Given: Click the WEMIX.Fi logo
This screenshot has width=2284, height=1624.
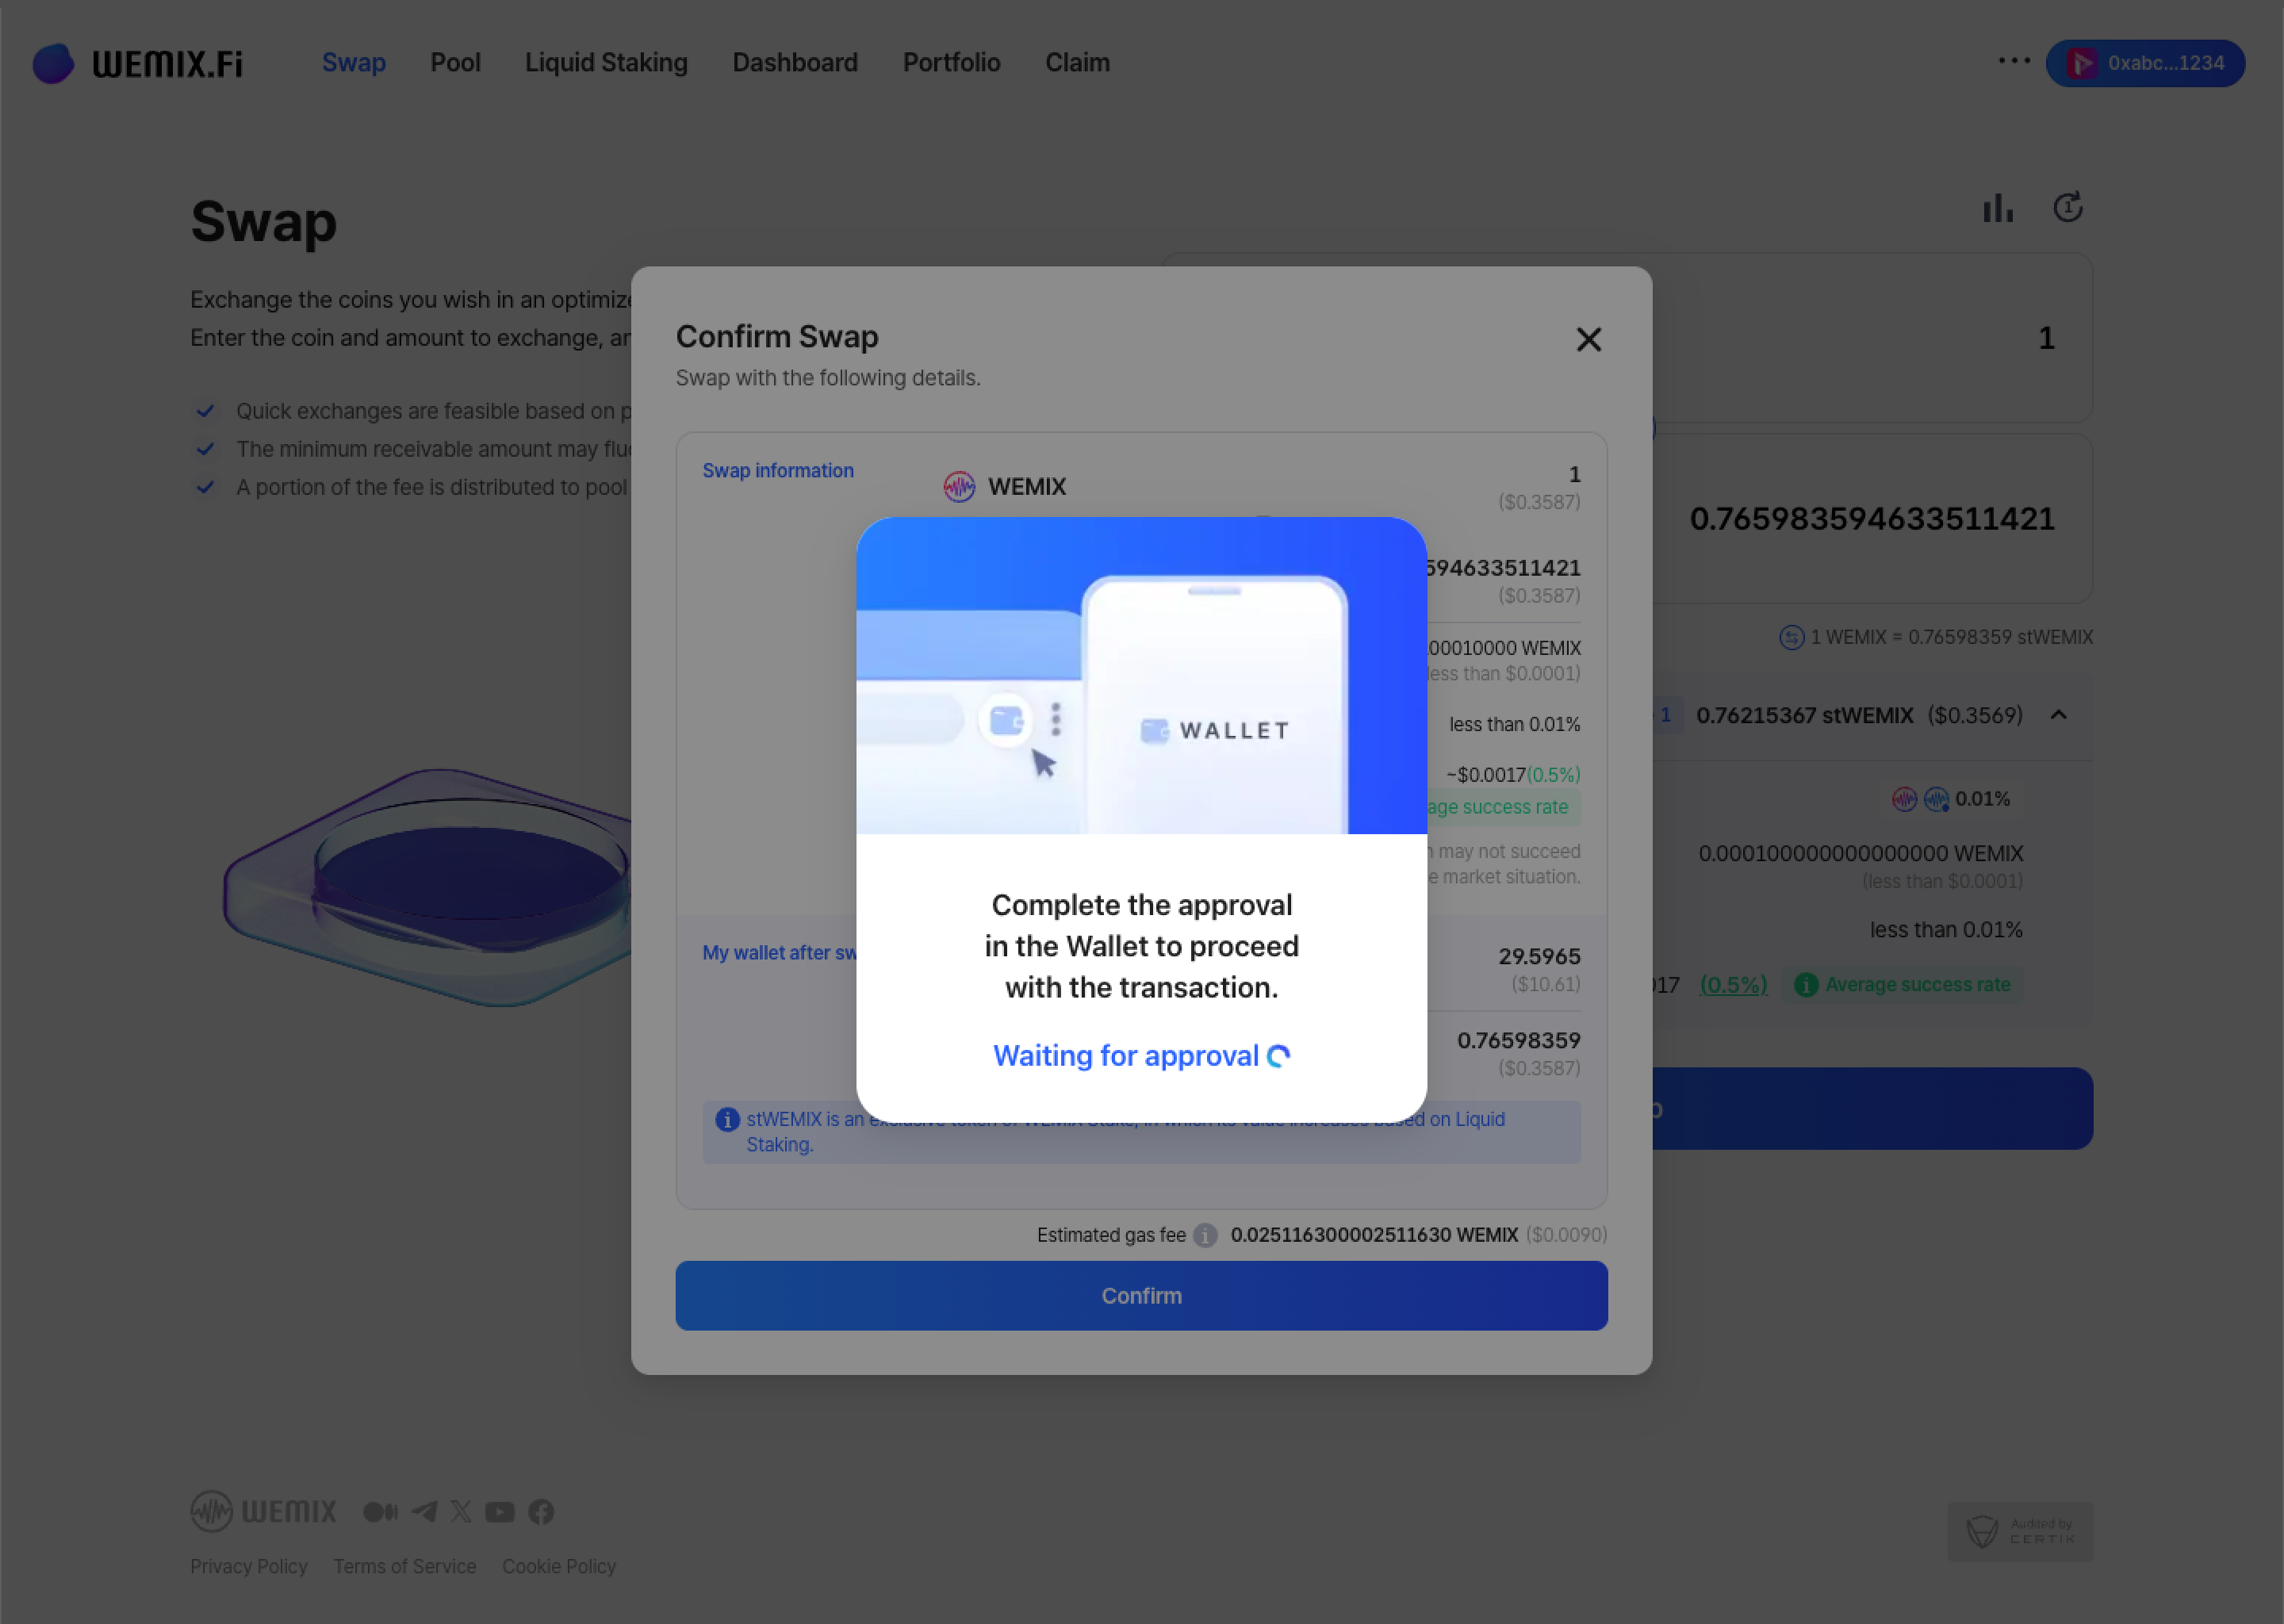Looking at the screenshot, I should [x=138, y=63].
